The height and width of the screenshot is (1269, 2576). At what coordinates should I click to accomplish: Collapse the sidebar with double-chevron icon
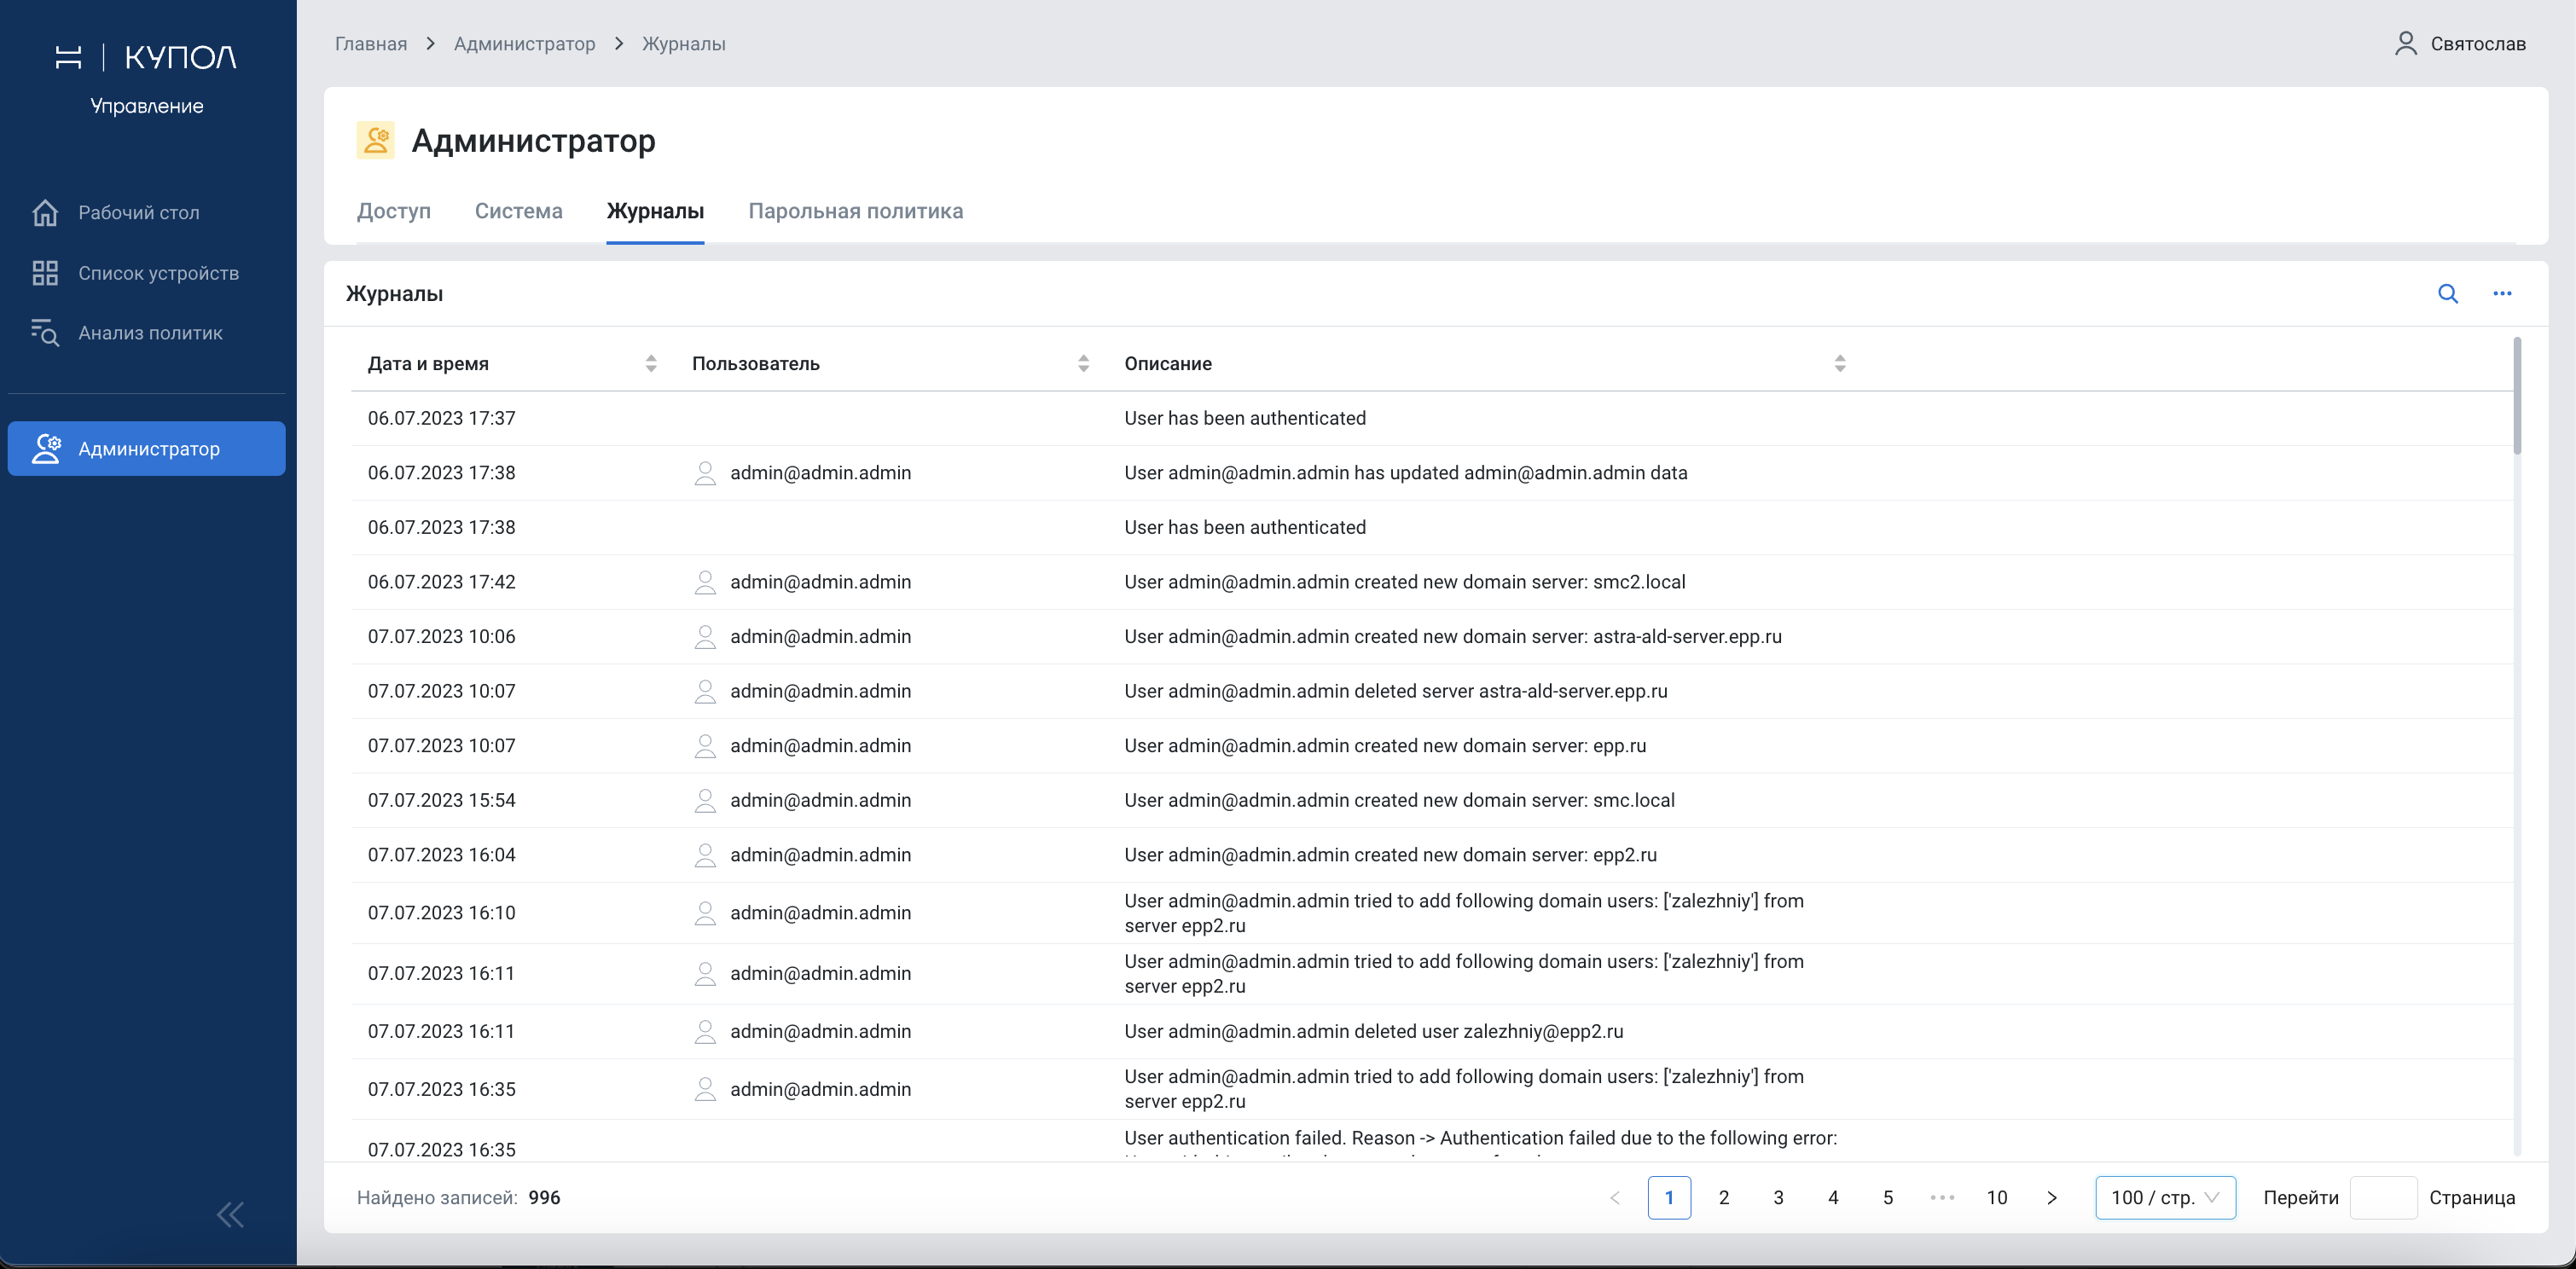231,1215
